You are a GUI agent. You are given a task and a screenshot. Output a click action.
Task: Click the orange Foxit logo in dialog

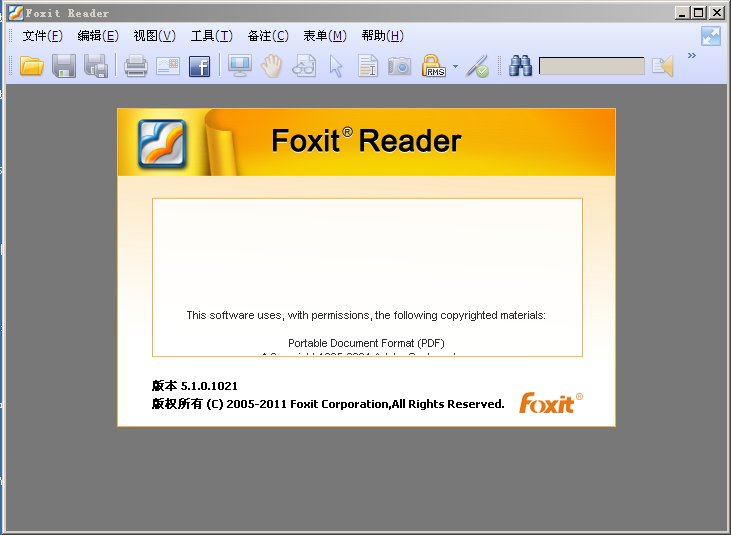pyautogui.click(x=551, y=403)
